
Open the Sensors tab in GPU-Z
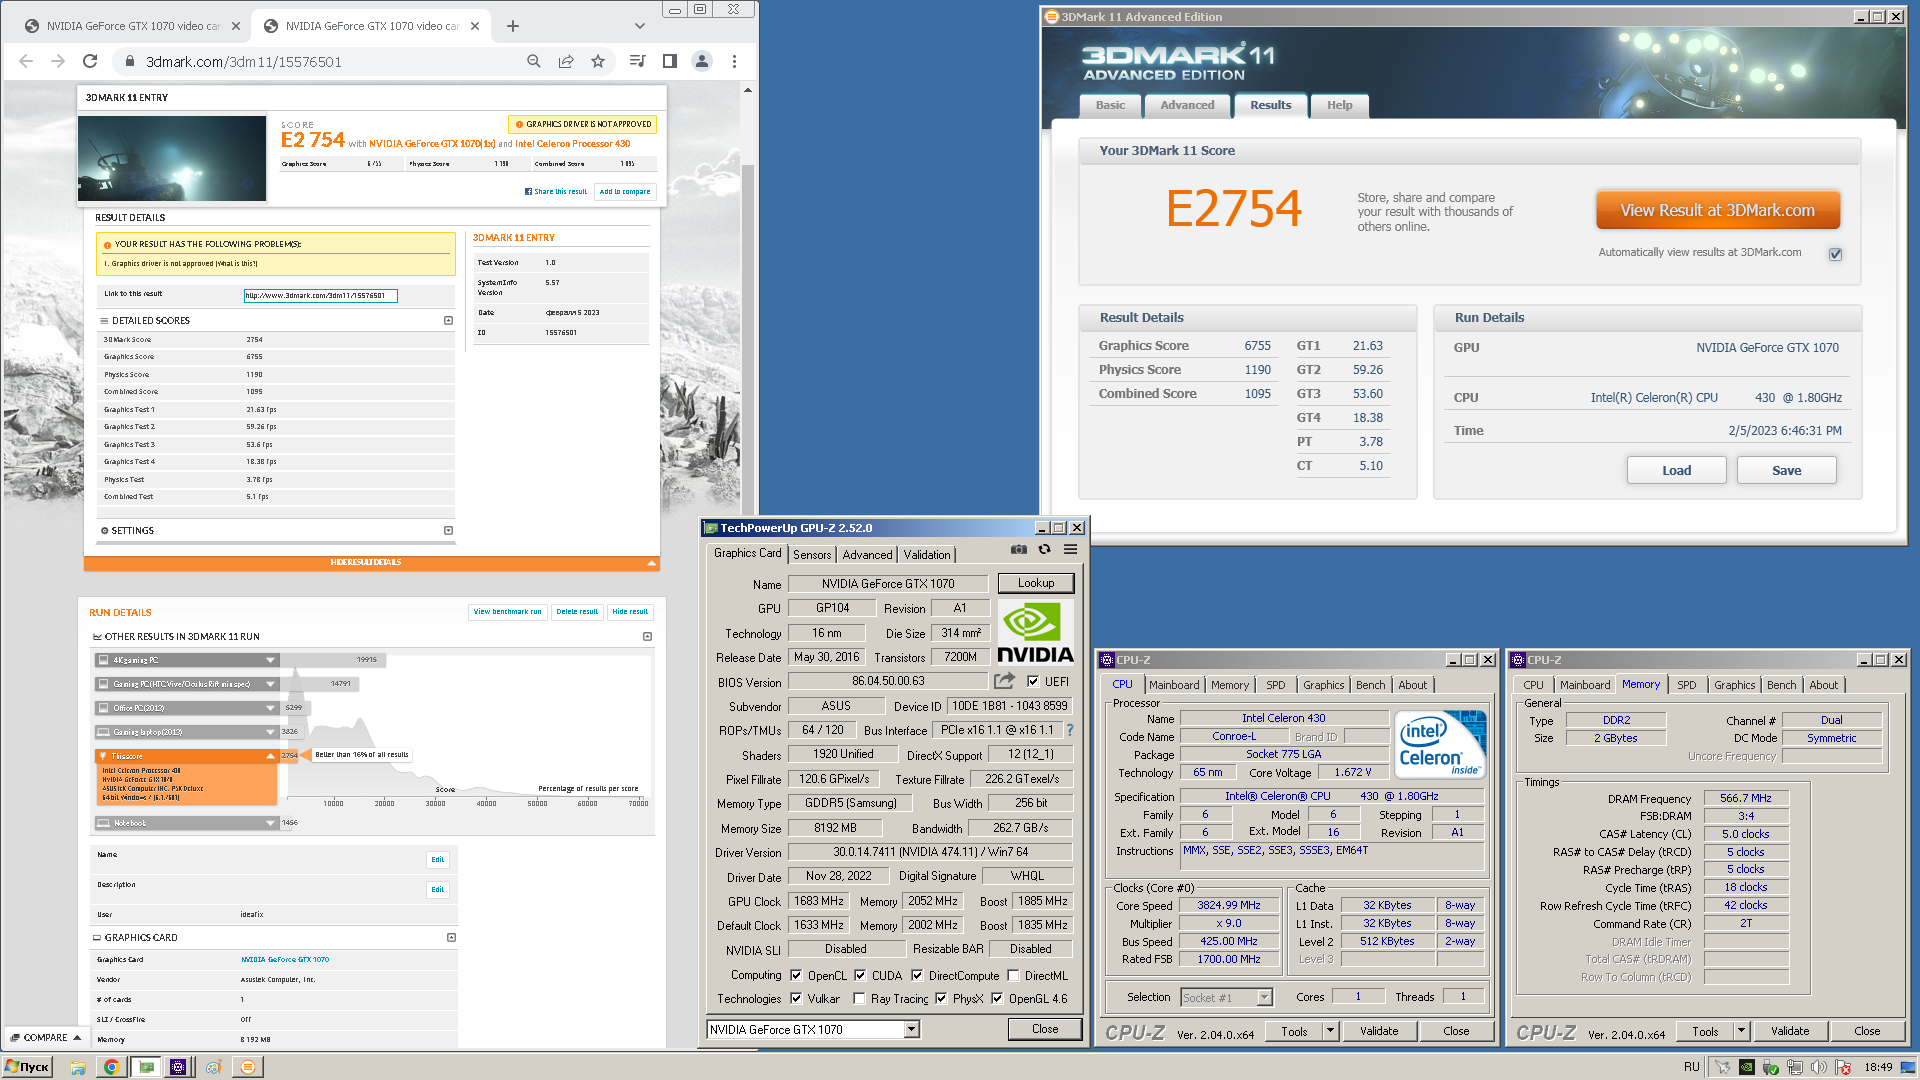click(812, 555)
